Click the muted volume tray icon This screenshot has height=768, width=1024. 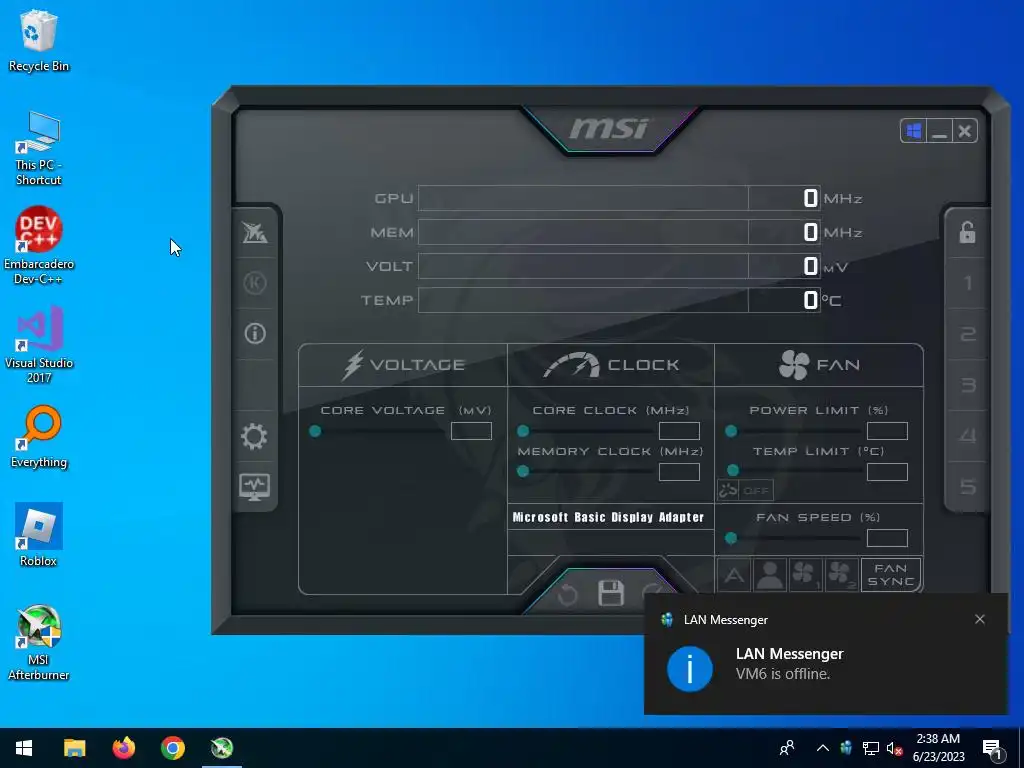click(x=894, y=748)
